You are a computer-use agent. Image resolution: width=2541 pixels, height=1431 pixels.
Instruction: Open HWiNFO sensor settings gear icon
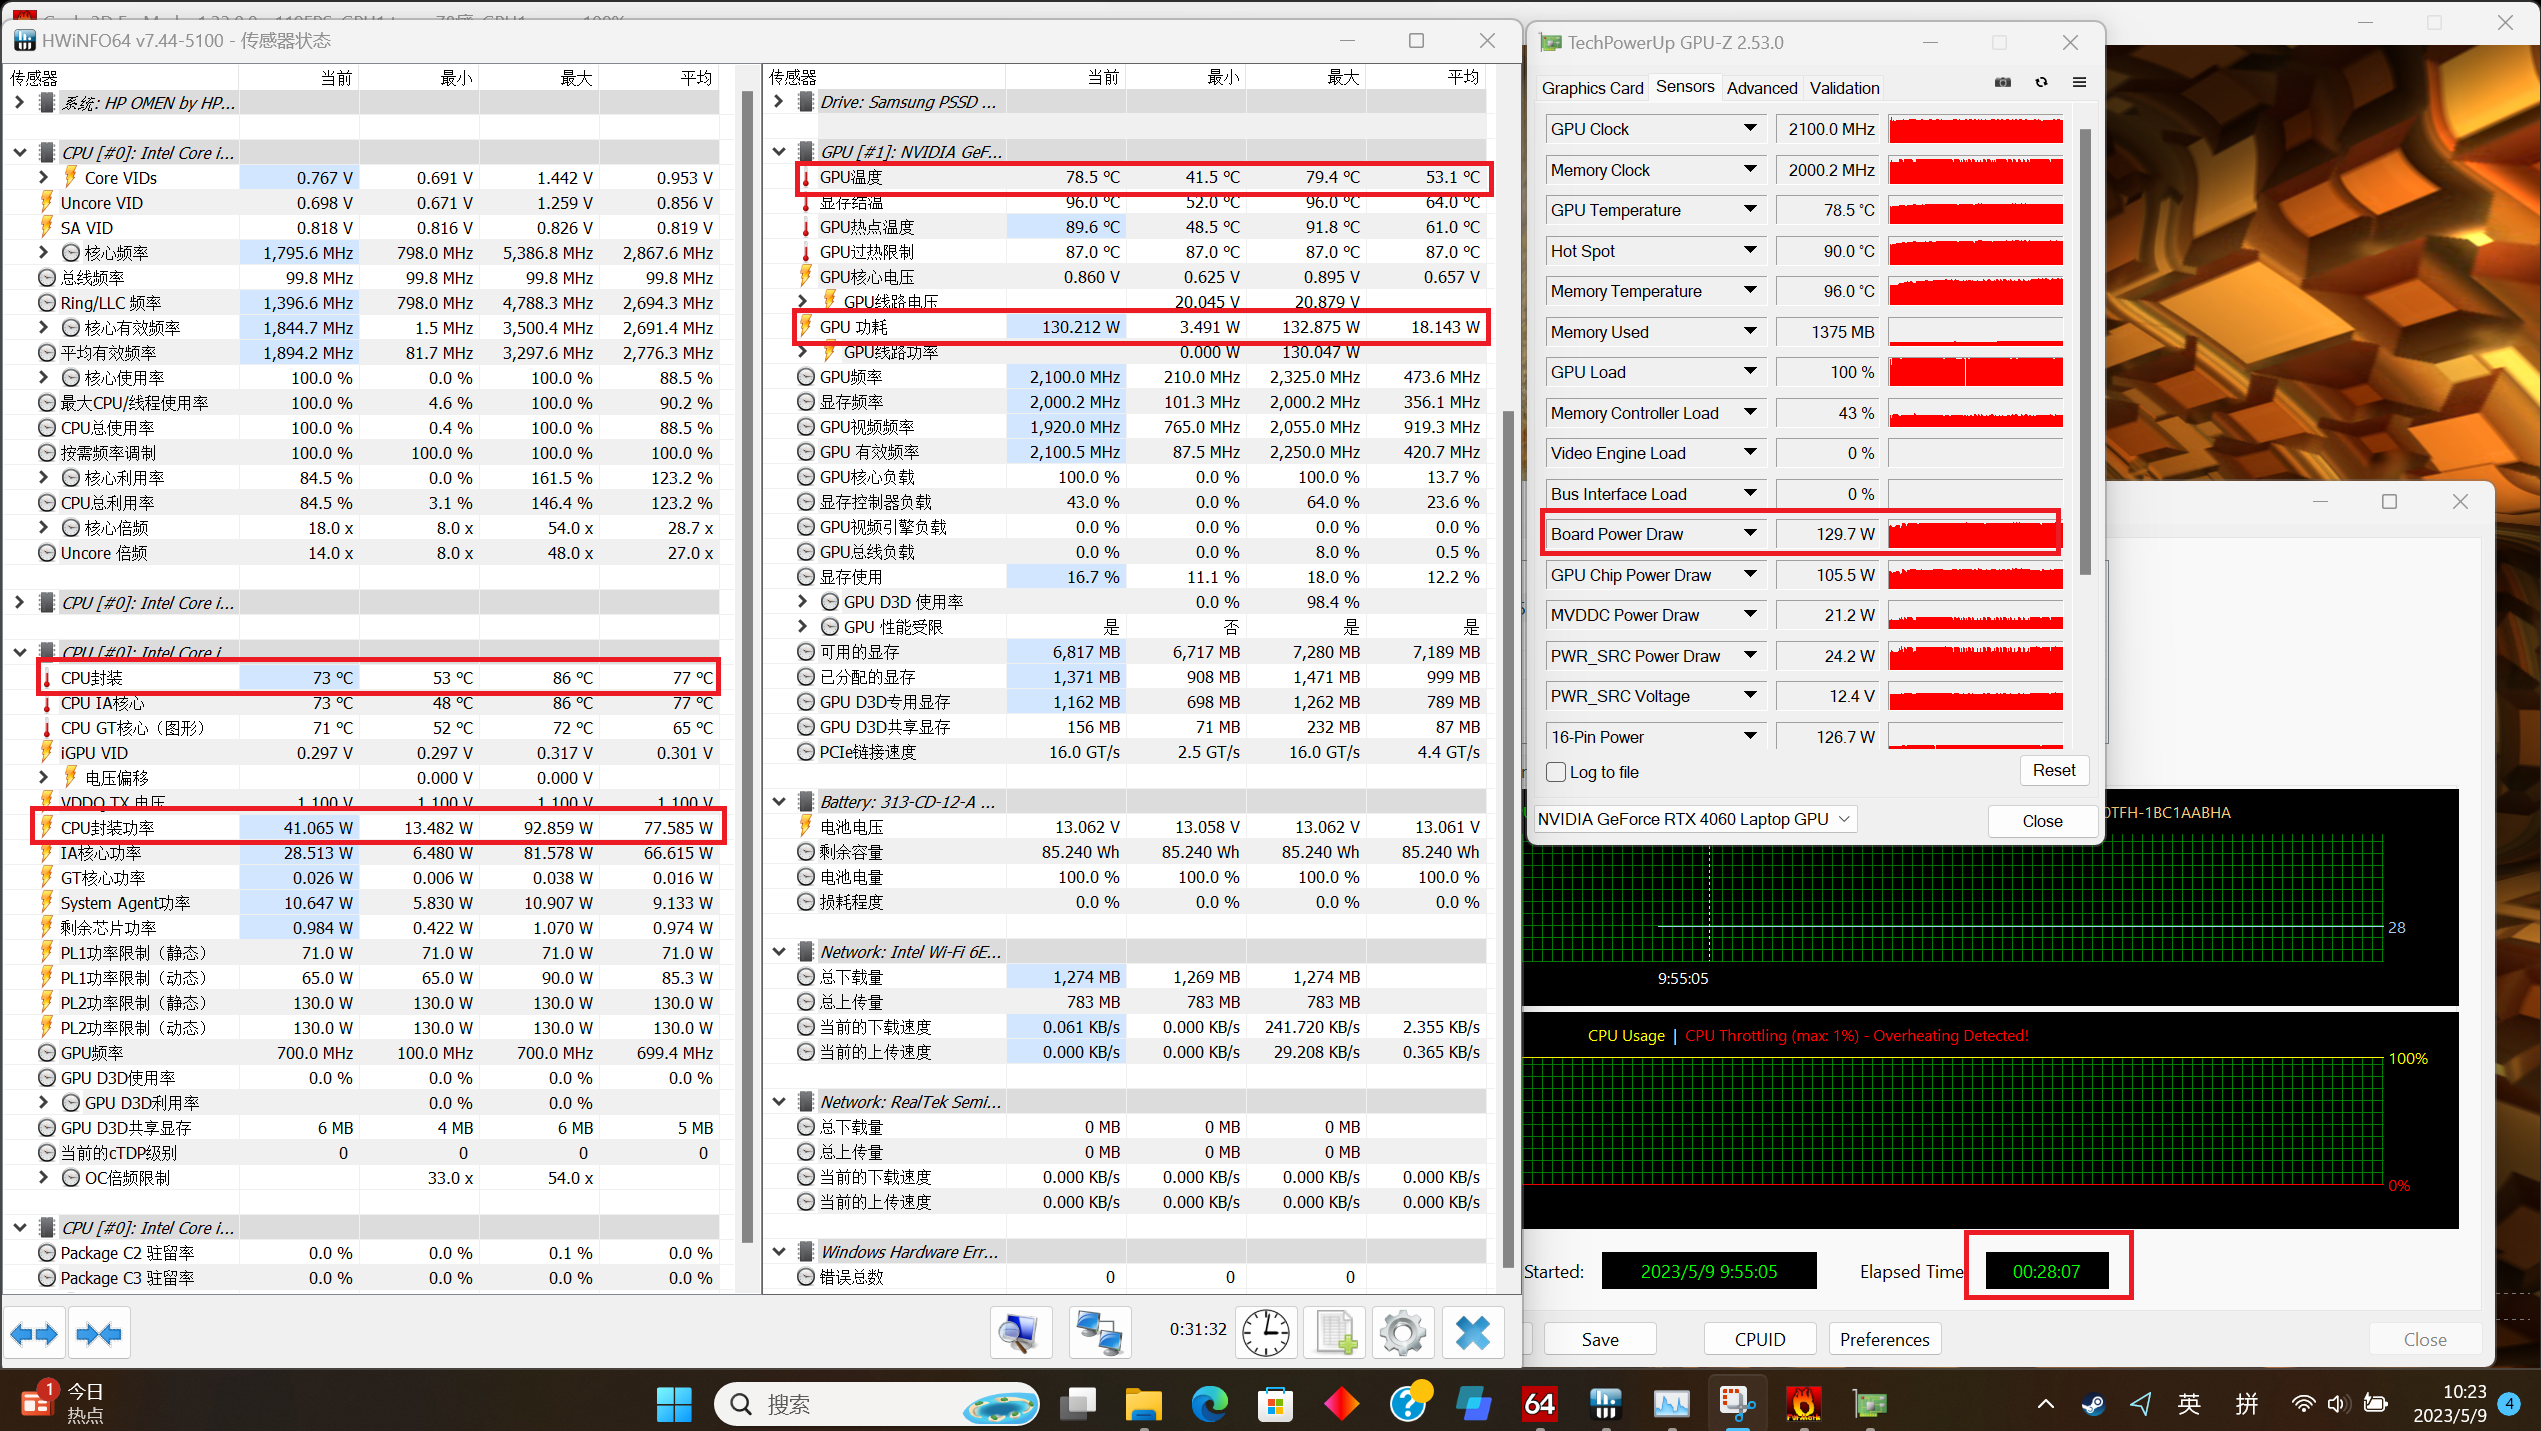pos(1403,1333)
